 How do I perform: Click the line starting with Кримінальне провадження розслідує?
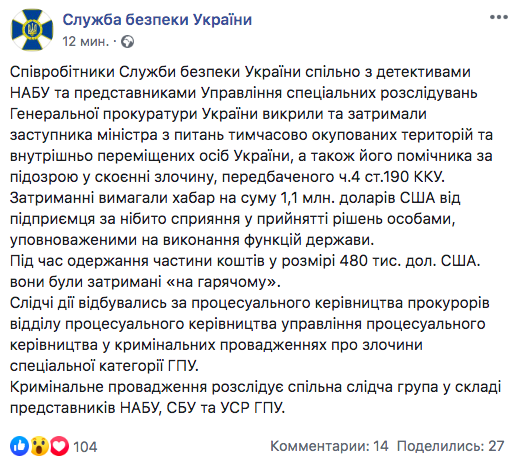coord(255,387)
